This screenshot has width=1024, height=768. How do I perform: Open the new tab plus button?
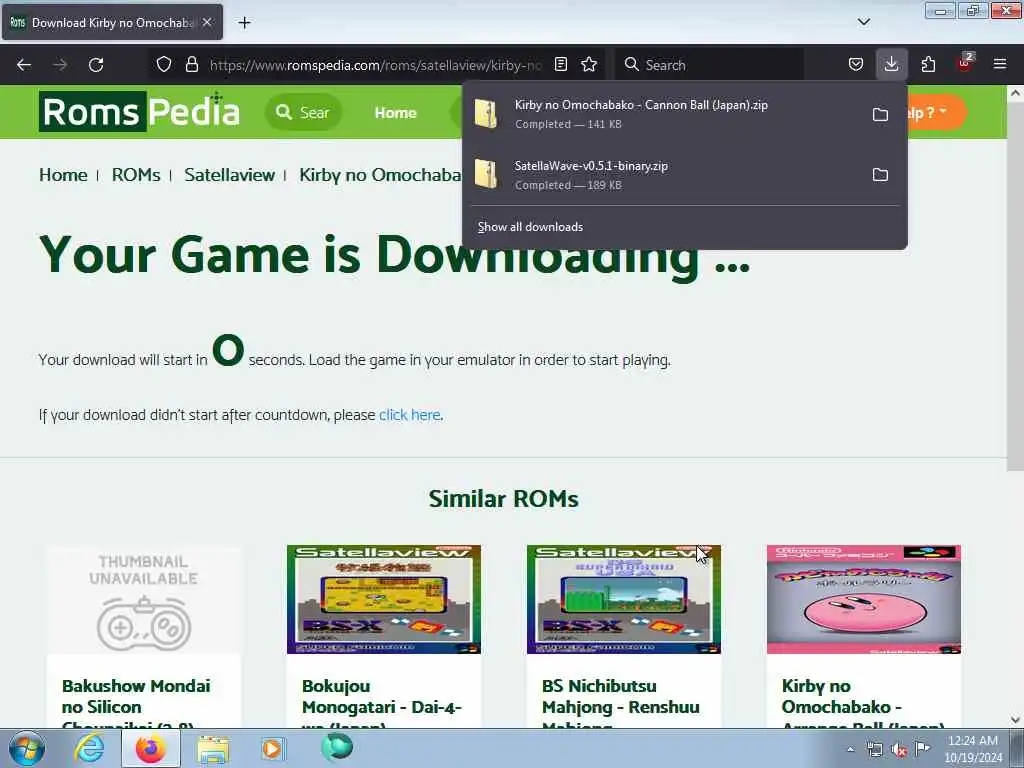click(x=244, y=23)
